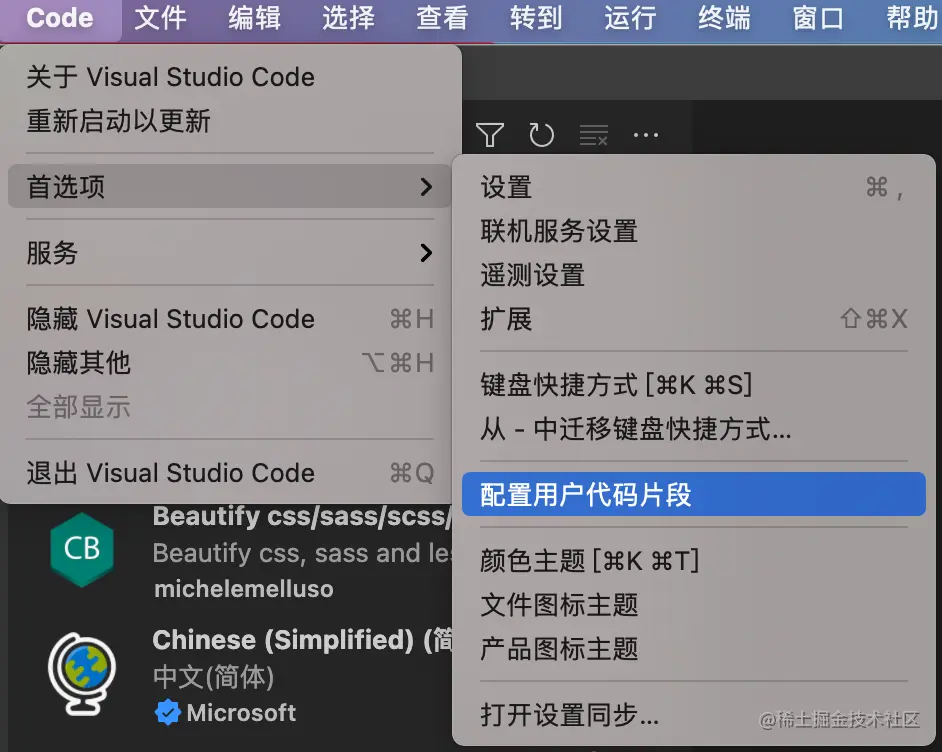
Task: Open the 终端 menu
Action: coord(725,18)
